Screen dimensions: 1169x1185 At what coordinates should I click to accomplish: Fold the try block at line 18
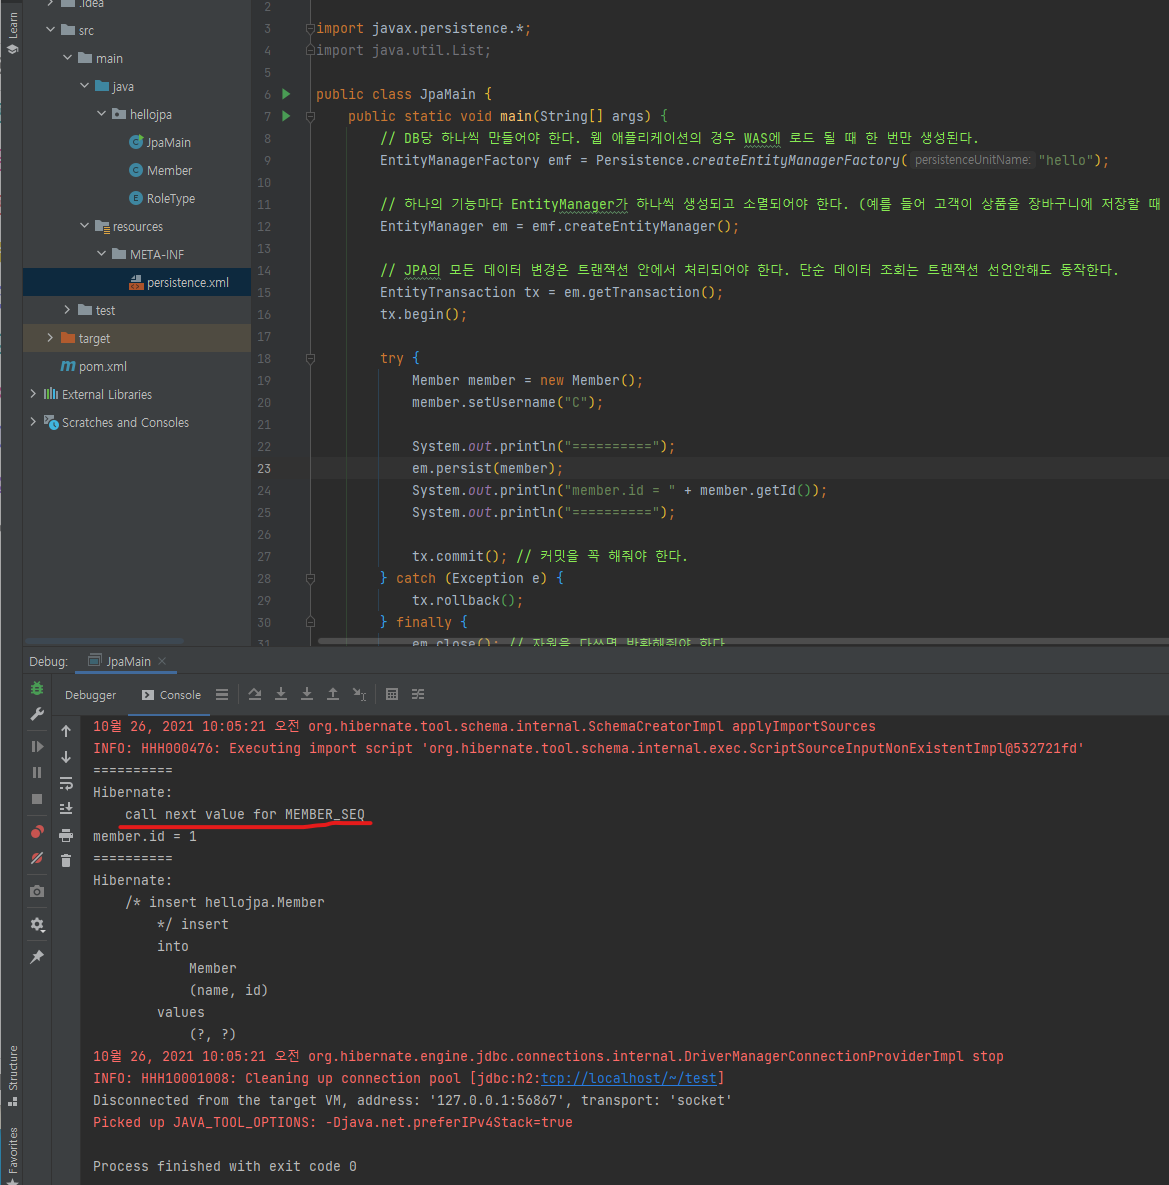[310, 358]
